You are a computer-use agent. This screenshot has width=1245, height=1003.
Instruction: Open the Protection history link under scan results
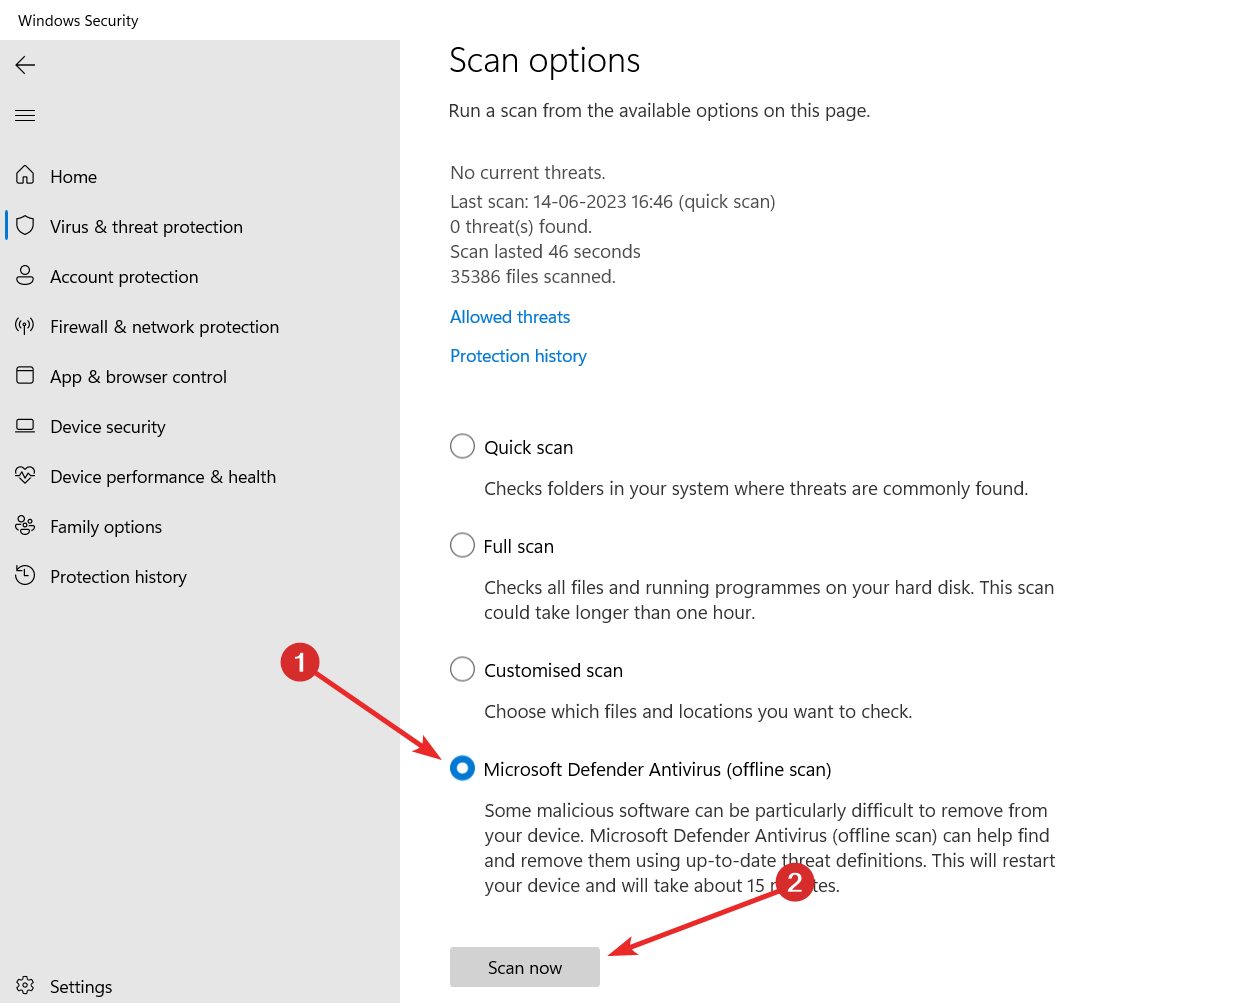tap(518, 356)
